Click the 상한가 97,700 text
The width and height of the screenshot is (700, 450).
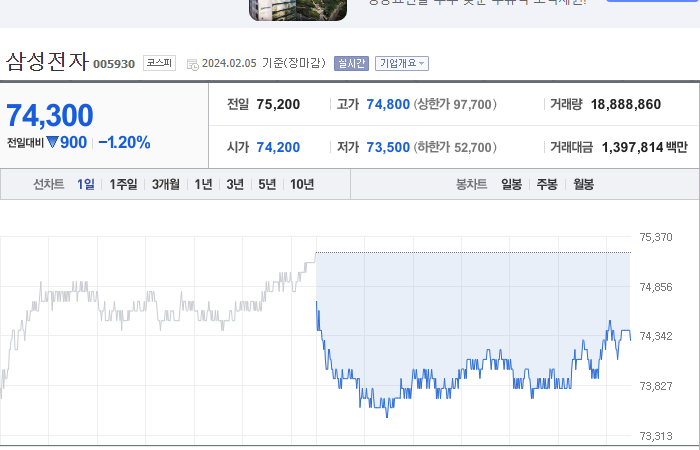455,104
